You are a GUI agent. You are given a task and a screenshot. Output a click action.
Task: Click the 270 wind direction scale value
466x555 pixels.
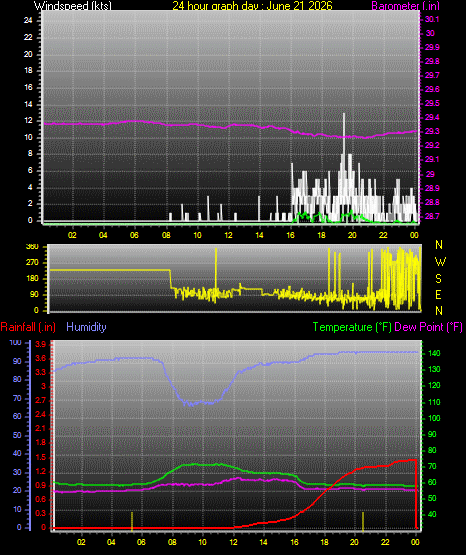32,263
